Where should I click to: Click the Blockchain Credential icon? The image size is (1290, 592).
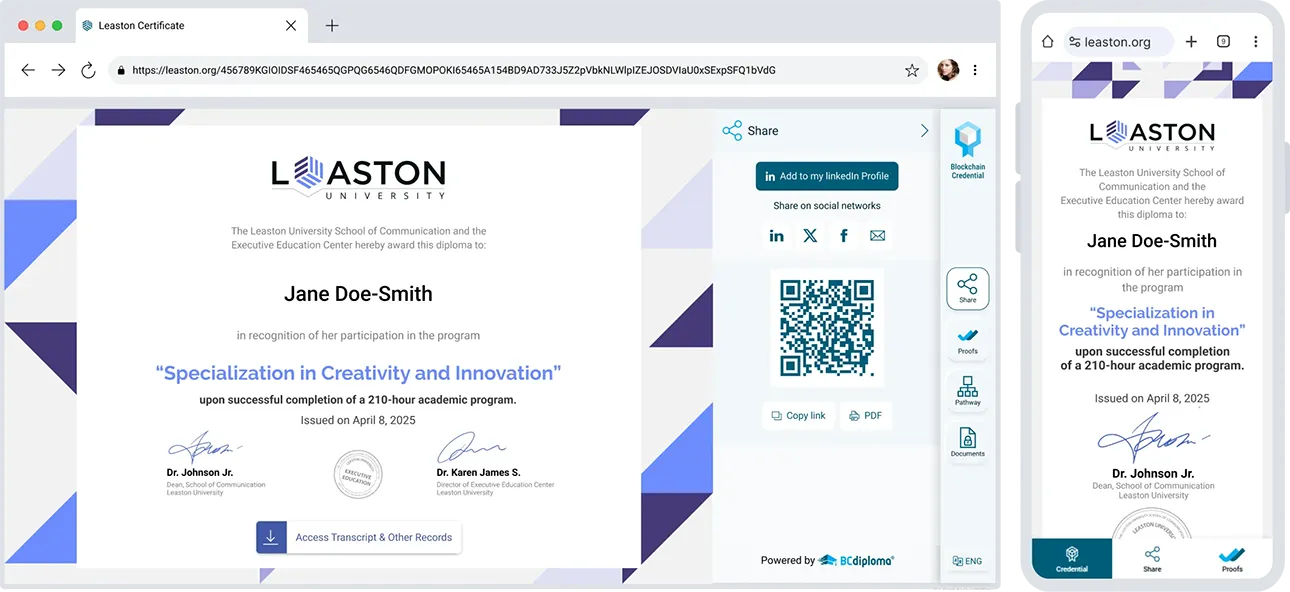[x=967, y=151]
